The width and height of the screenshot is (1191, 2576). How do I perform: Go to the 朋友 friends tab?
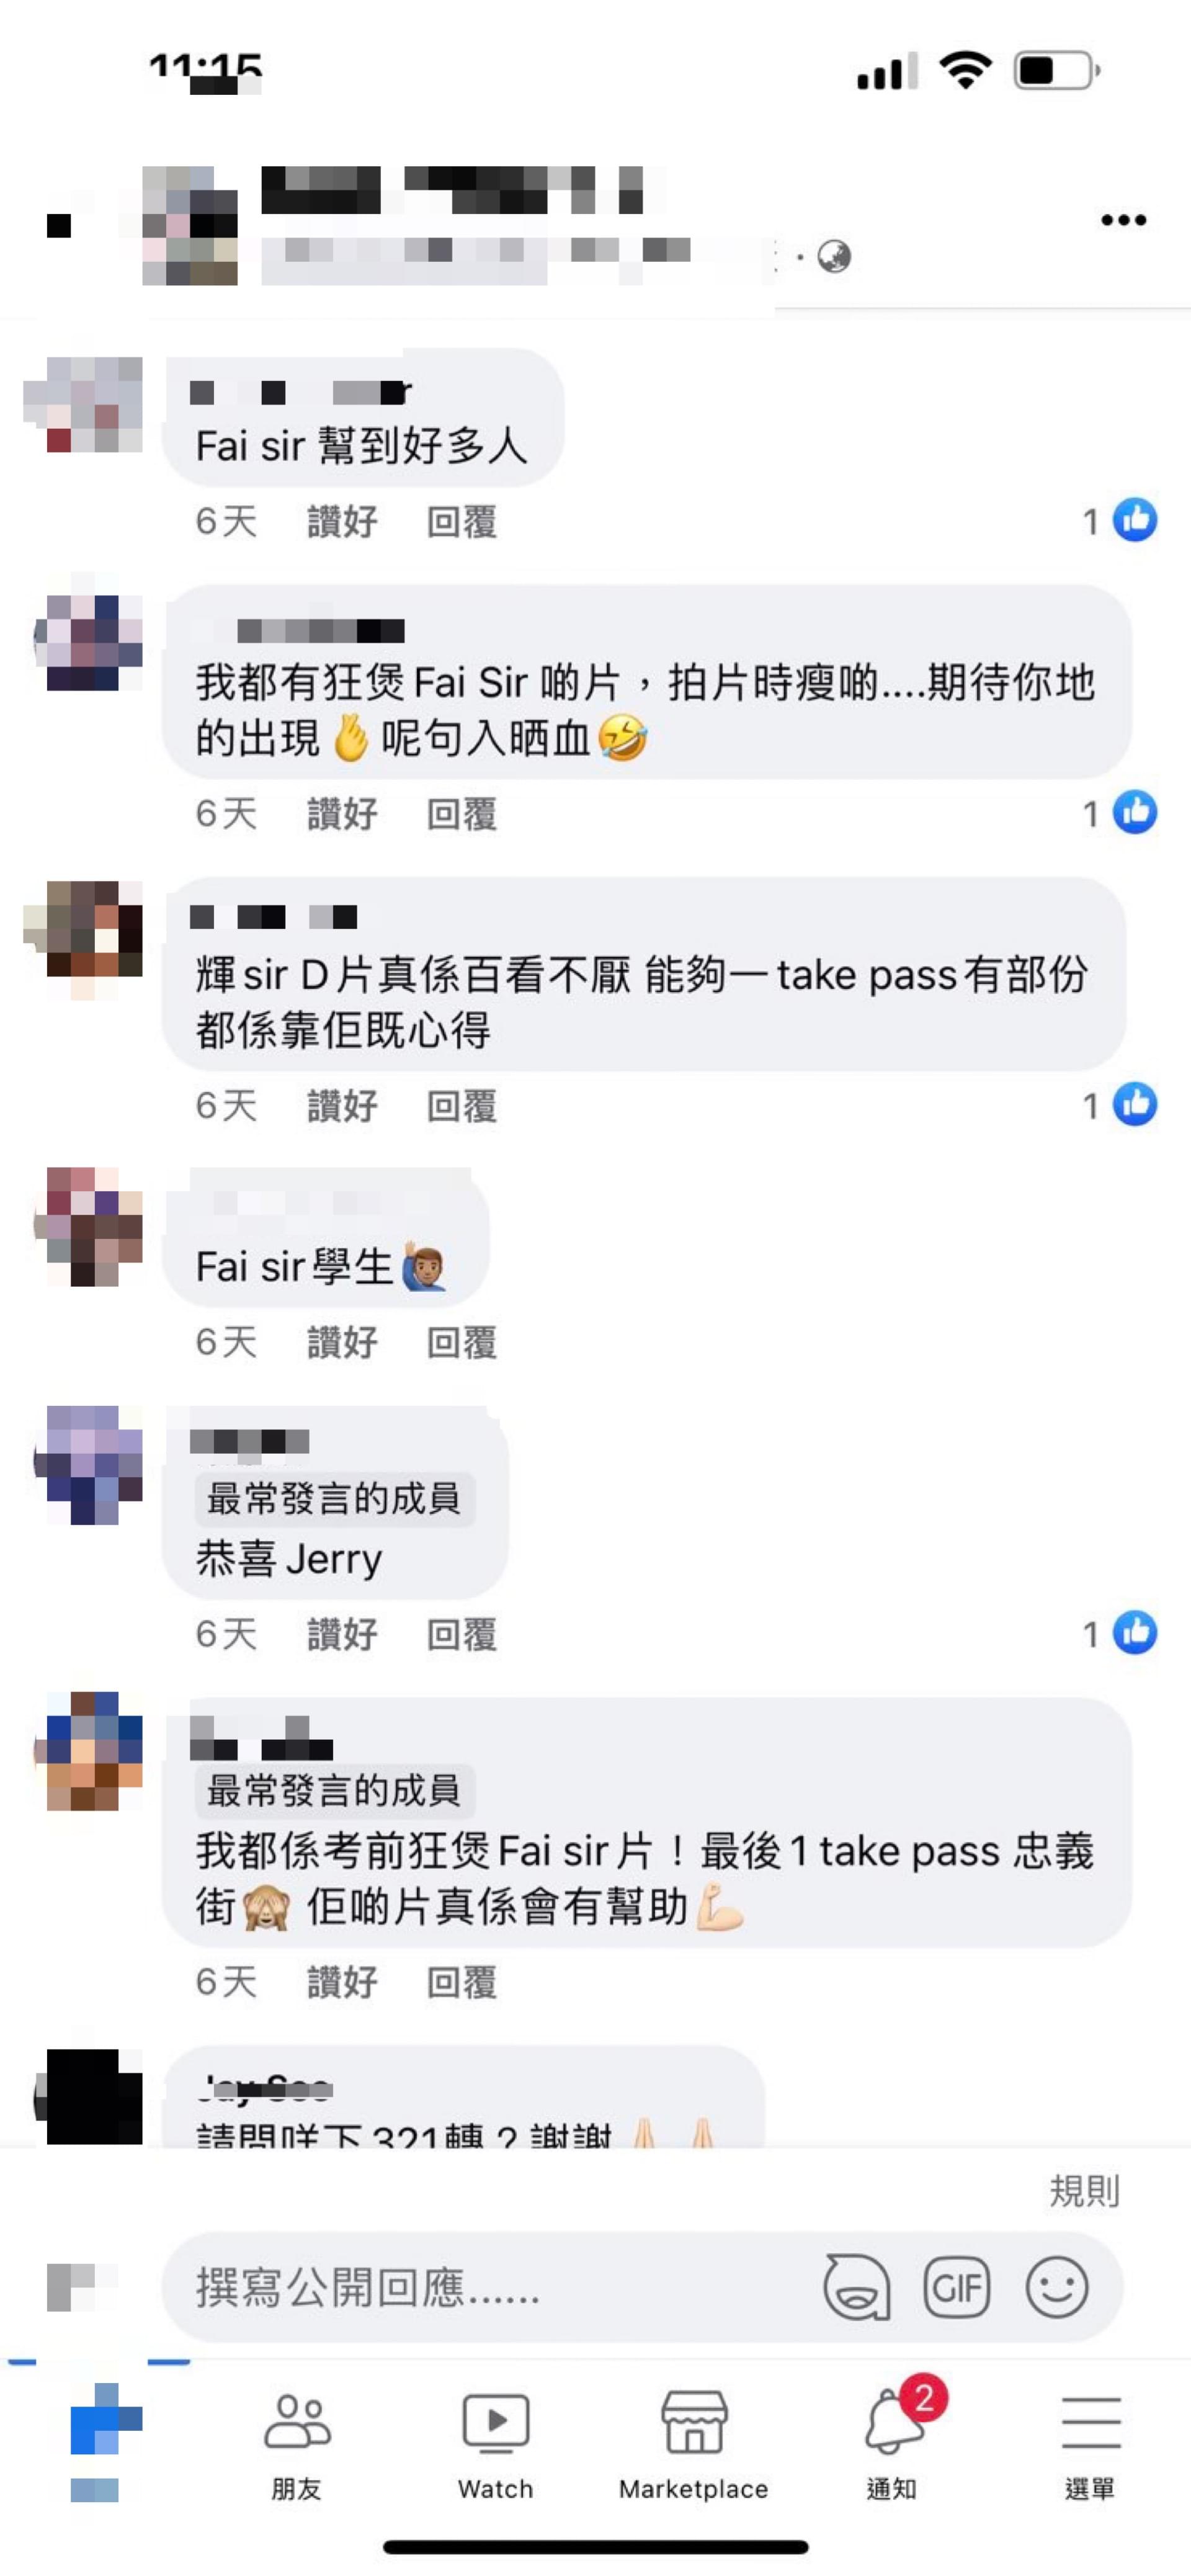(x=297, y=2445)
